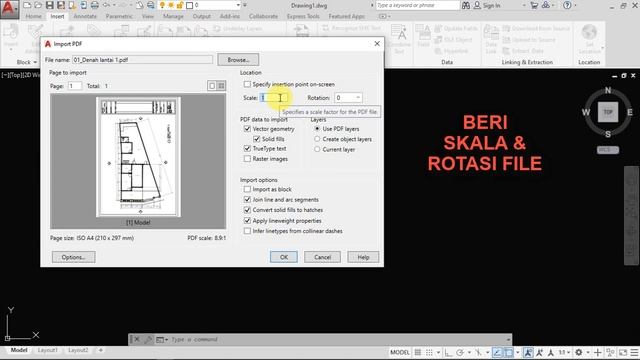Image resolution: width=640 pixels, height=360 pixels.
Task: Switch to the Output ribbon tab
Action: tap(202, 16)
